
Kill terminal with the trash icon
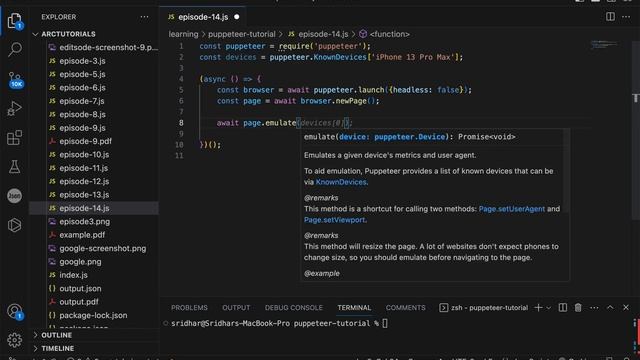[x=578, y=308]
